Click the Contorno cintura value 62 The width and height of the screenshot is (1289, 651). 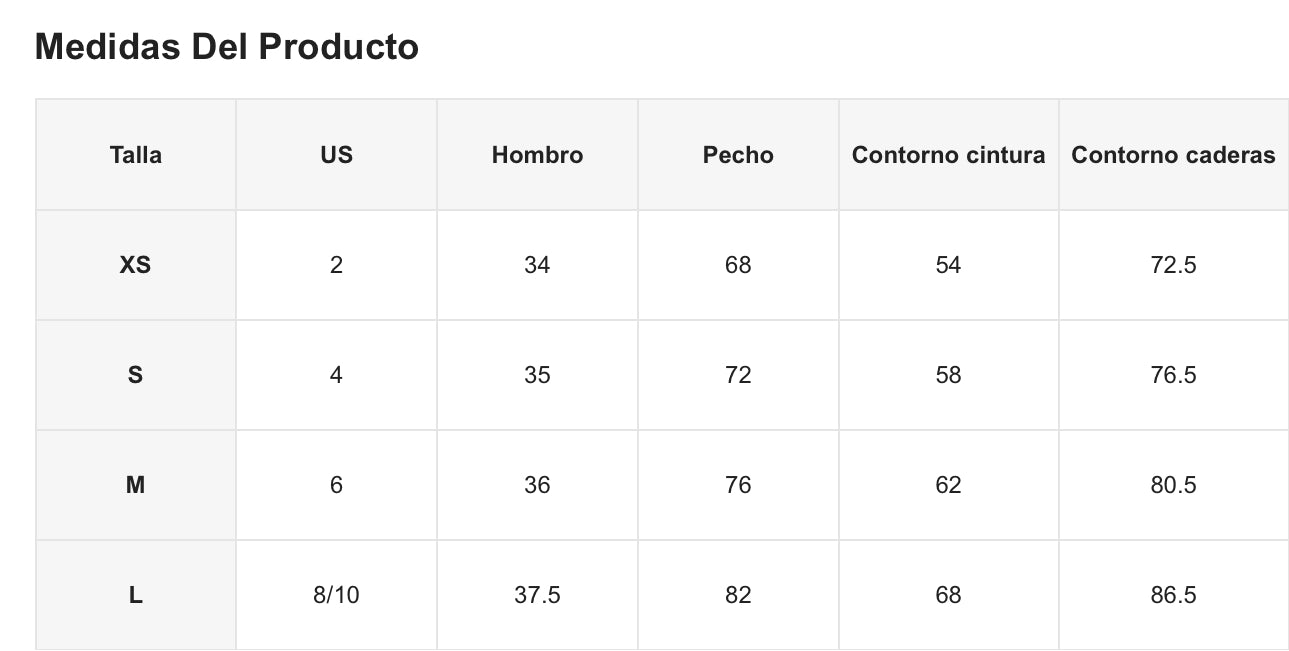coord(948,485)
